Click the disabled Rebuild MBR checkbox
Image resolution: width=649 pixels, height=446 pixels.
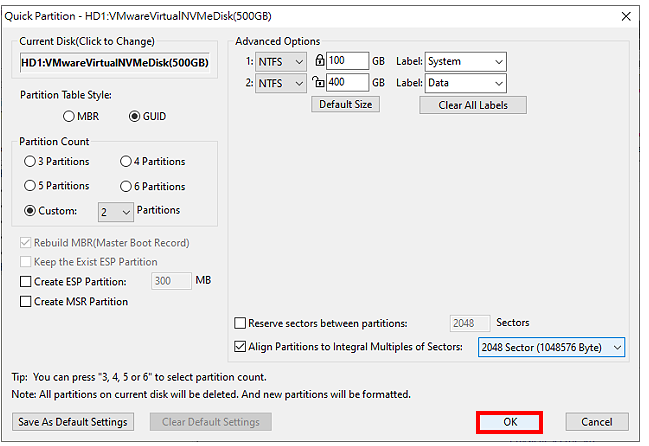tap(25, 243)
